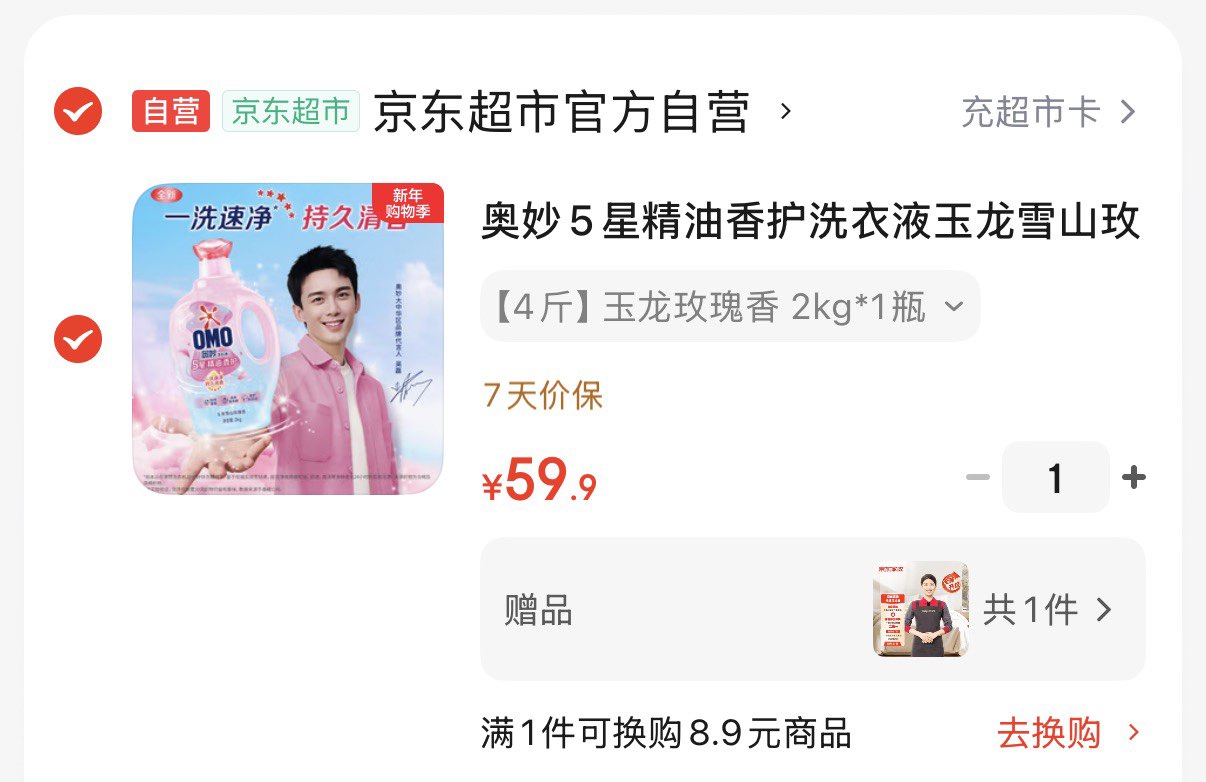Decrease quantity with the minus button
This screenshot has height=782, width=1206.
[x=977, y=477]
